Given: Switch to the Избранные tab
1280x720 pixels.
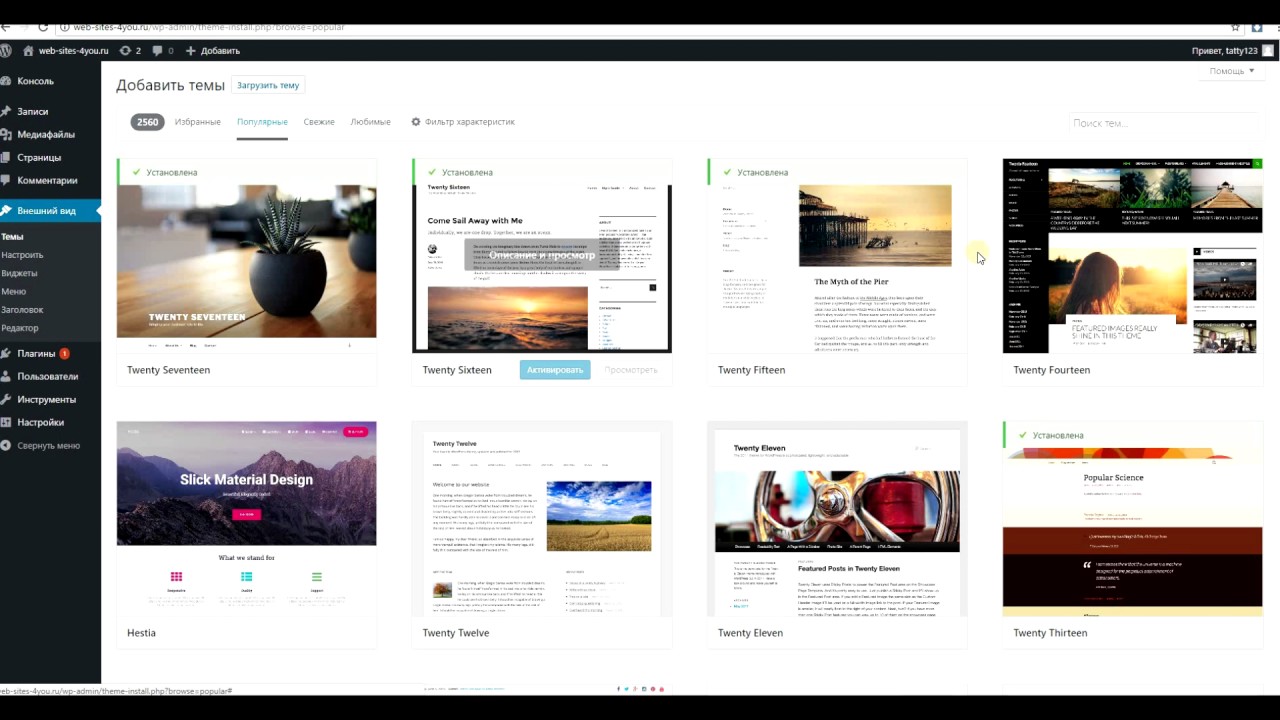Looking at the screenshot, I should click(197, 122).
